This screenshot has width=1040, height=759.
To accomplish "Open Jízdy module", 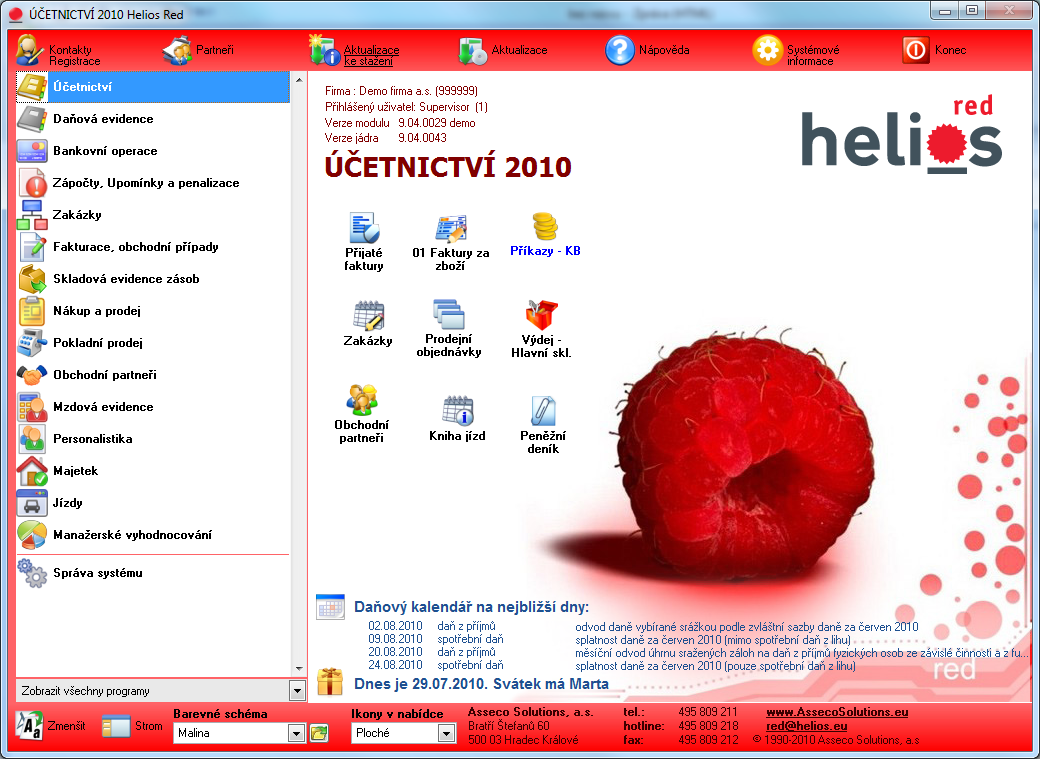I will tap(153, 503).
